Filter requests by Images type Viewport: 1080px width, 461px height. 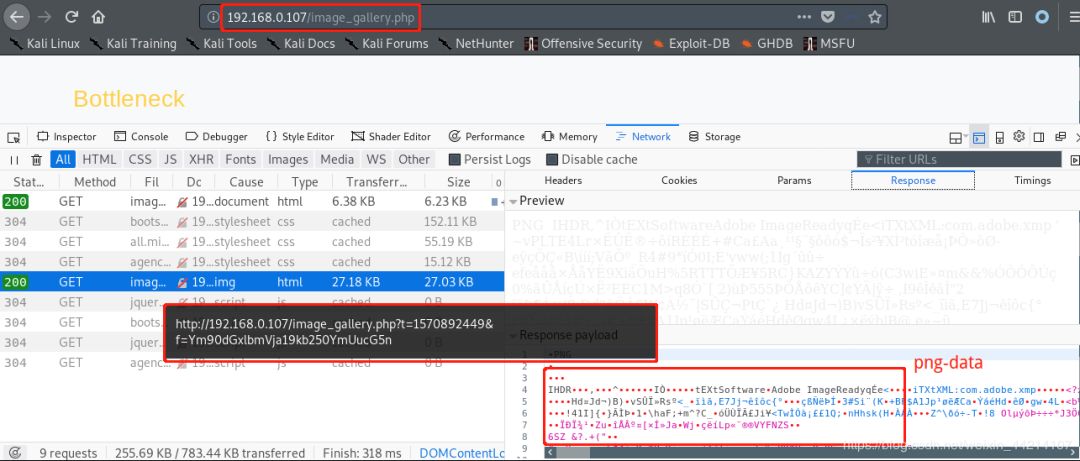288,160
